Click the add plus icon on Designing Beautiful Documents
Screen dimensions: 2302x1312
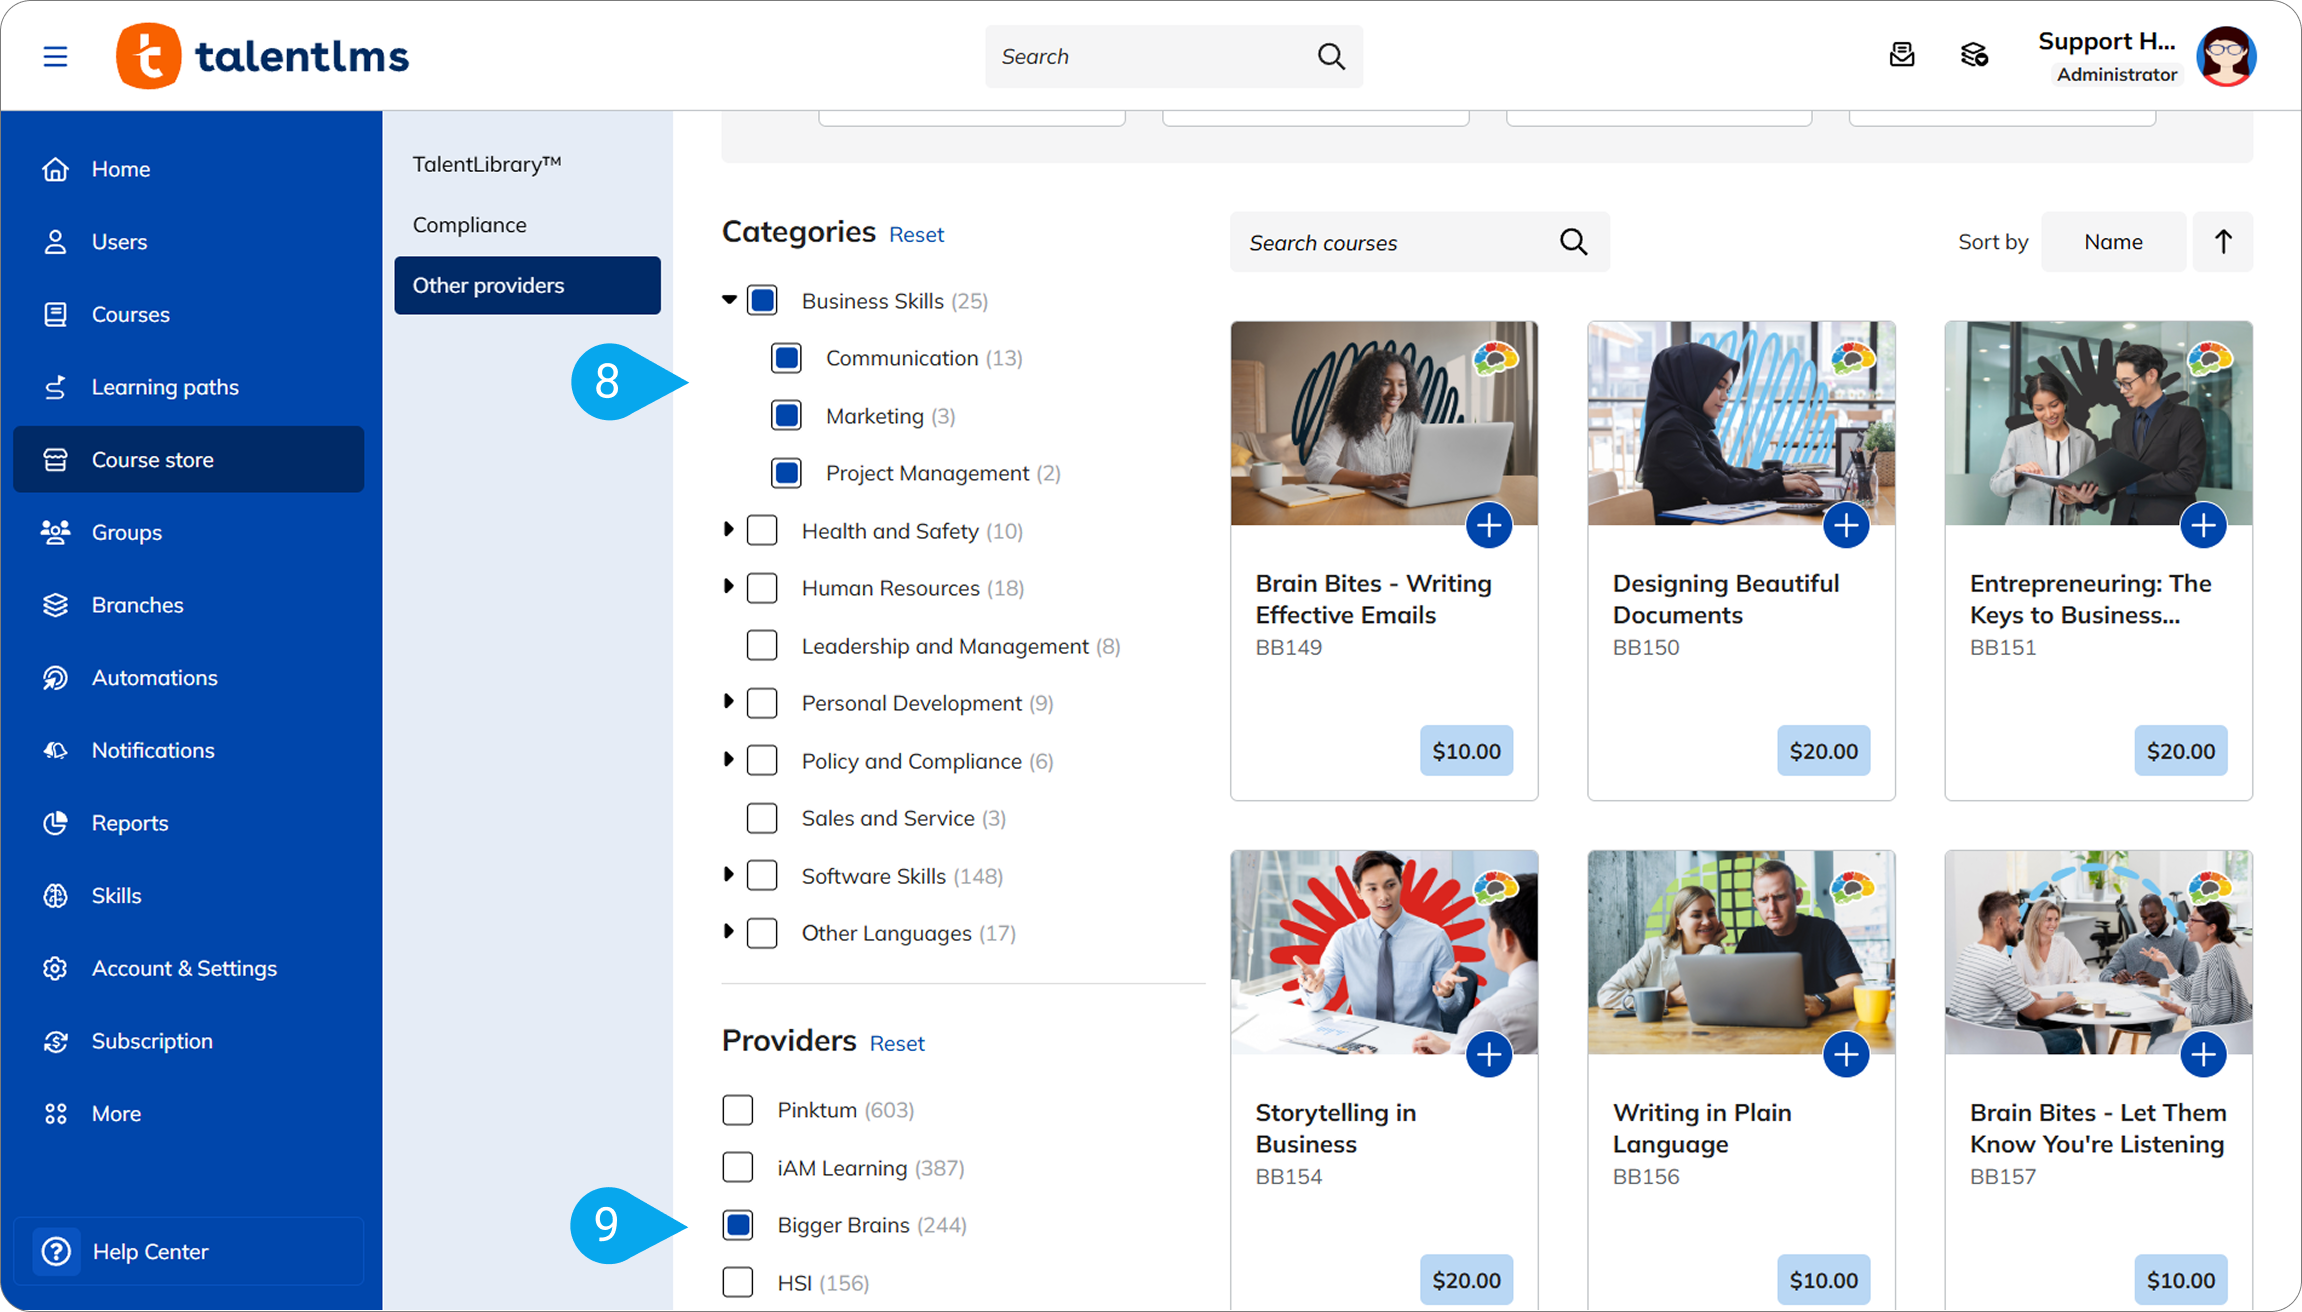click(1845, 525)
